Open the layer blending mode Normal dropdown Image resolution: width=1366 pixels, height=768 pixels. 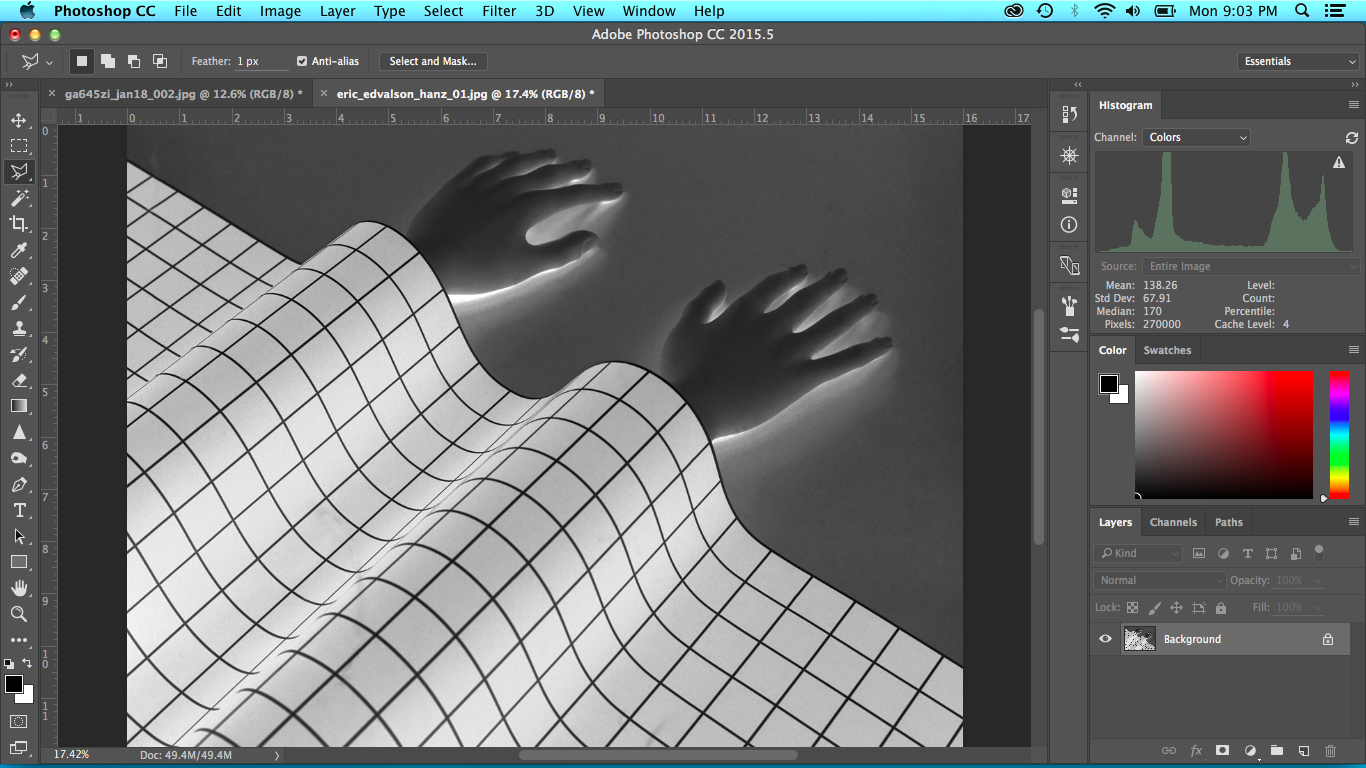(x=1160, y=580)
